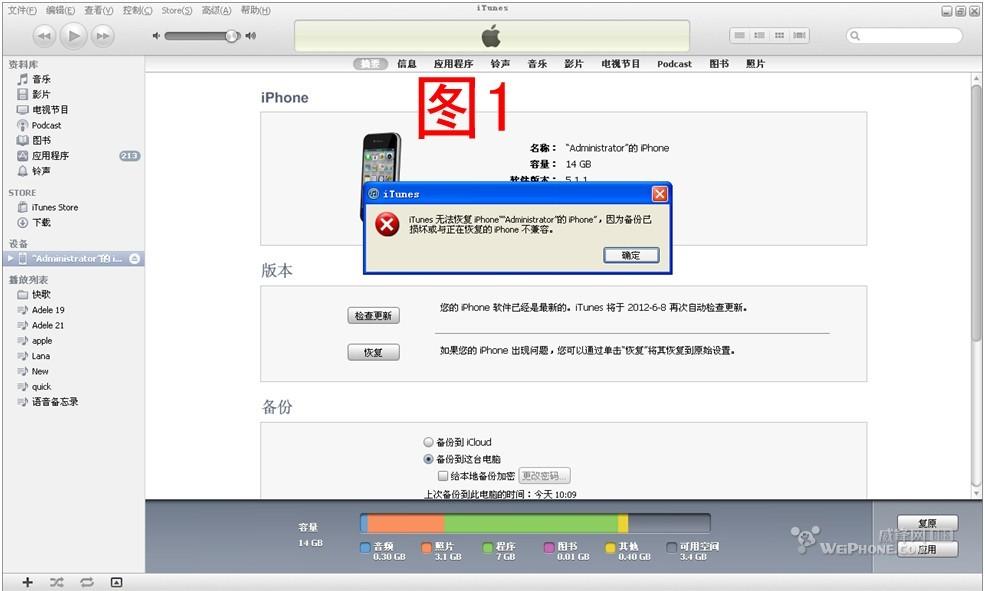Click the Next track button
The image size is (985, 591).
tap(103, 36)
